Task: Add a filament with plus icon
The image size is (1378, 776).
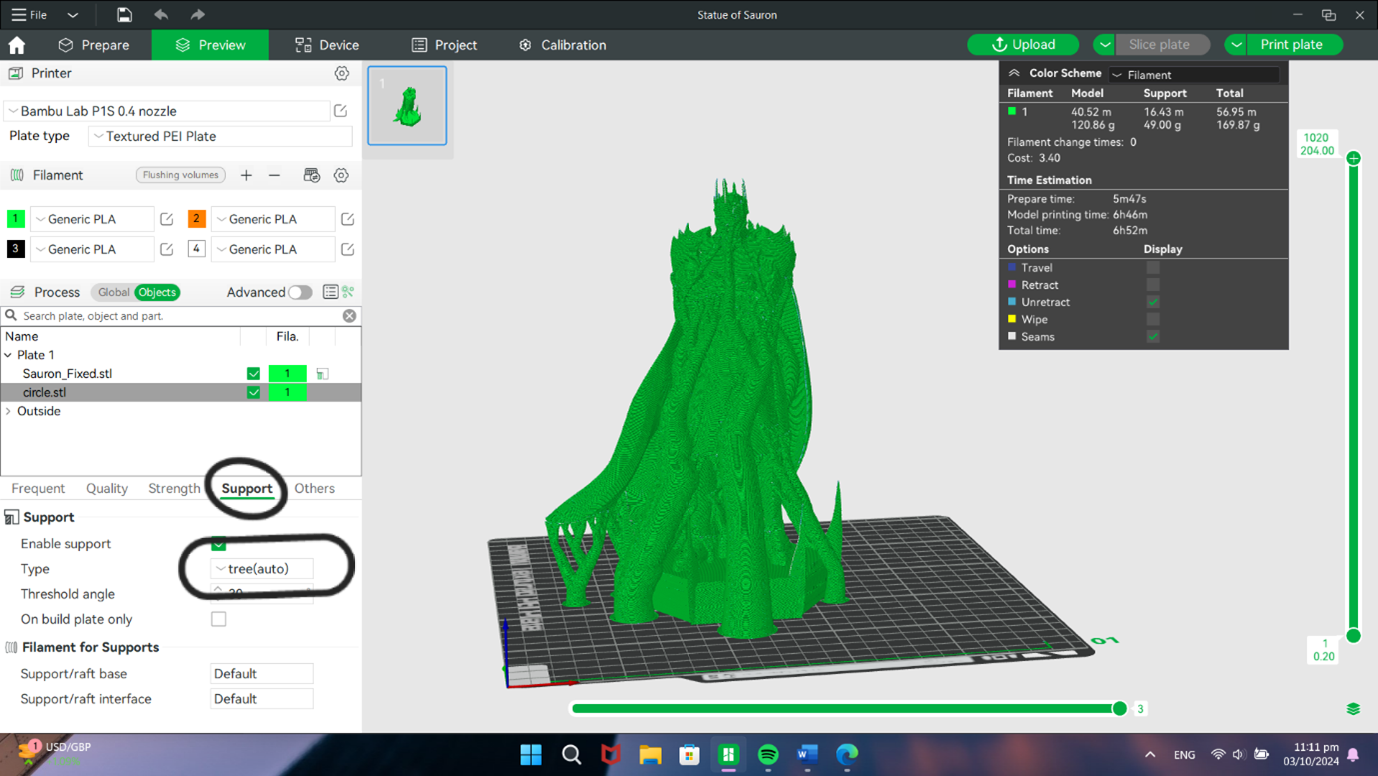Action: (246, 175)
